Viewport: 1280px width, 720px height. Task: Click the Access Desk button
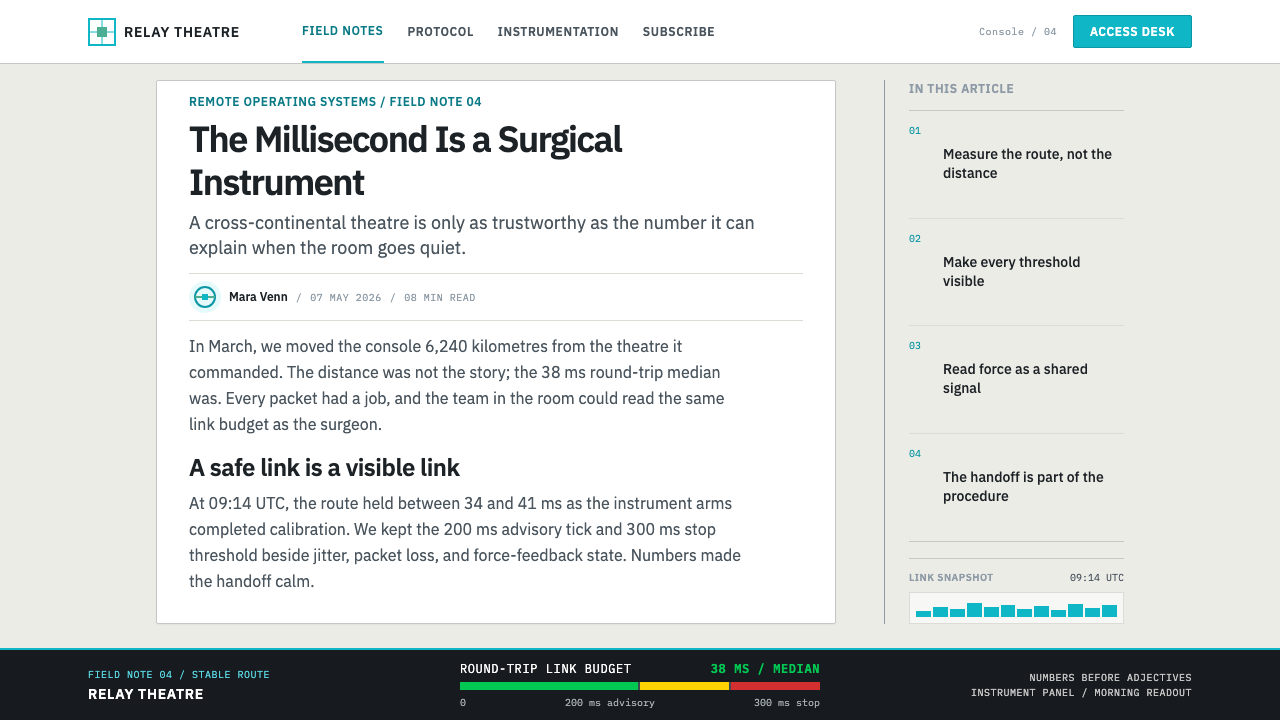click(1132, 32)
